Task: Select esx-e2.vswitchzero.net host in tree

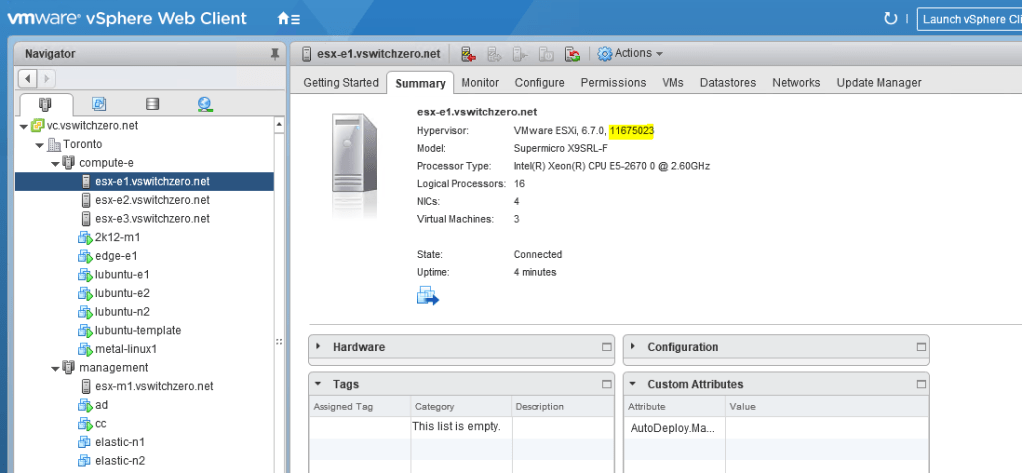Action: [x=152, y=199]
